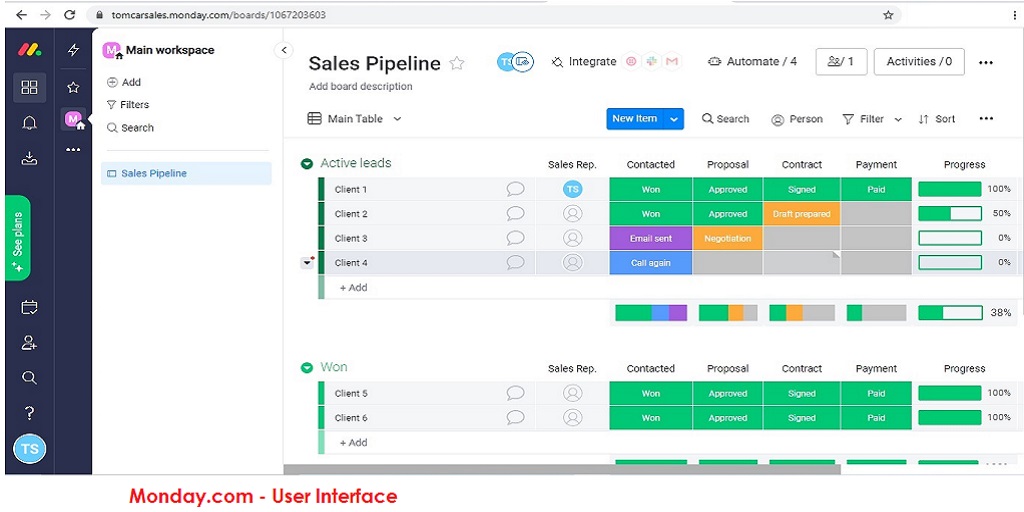Click the invite members icon in sidebar
Viewport: 1024px width, 512px height.
pos(29,343)
